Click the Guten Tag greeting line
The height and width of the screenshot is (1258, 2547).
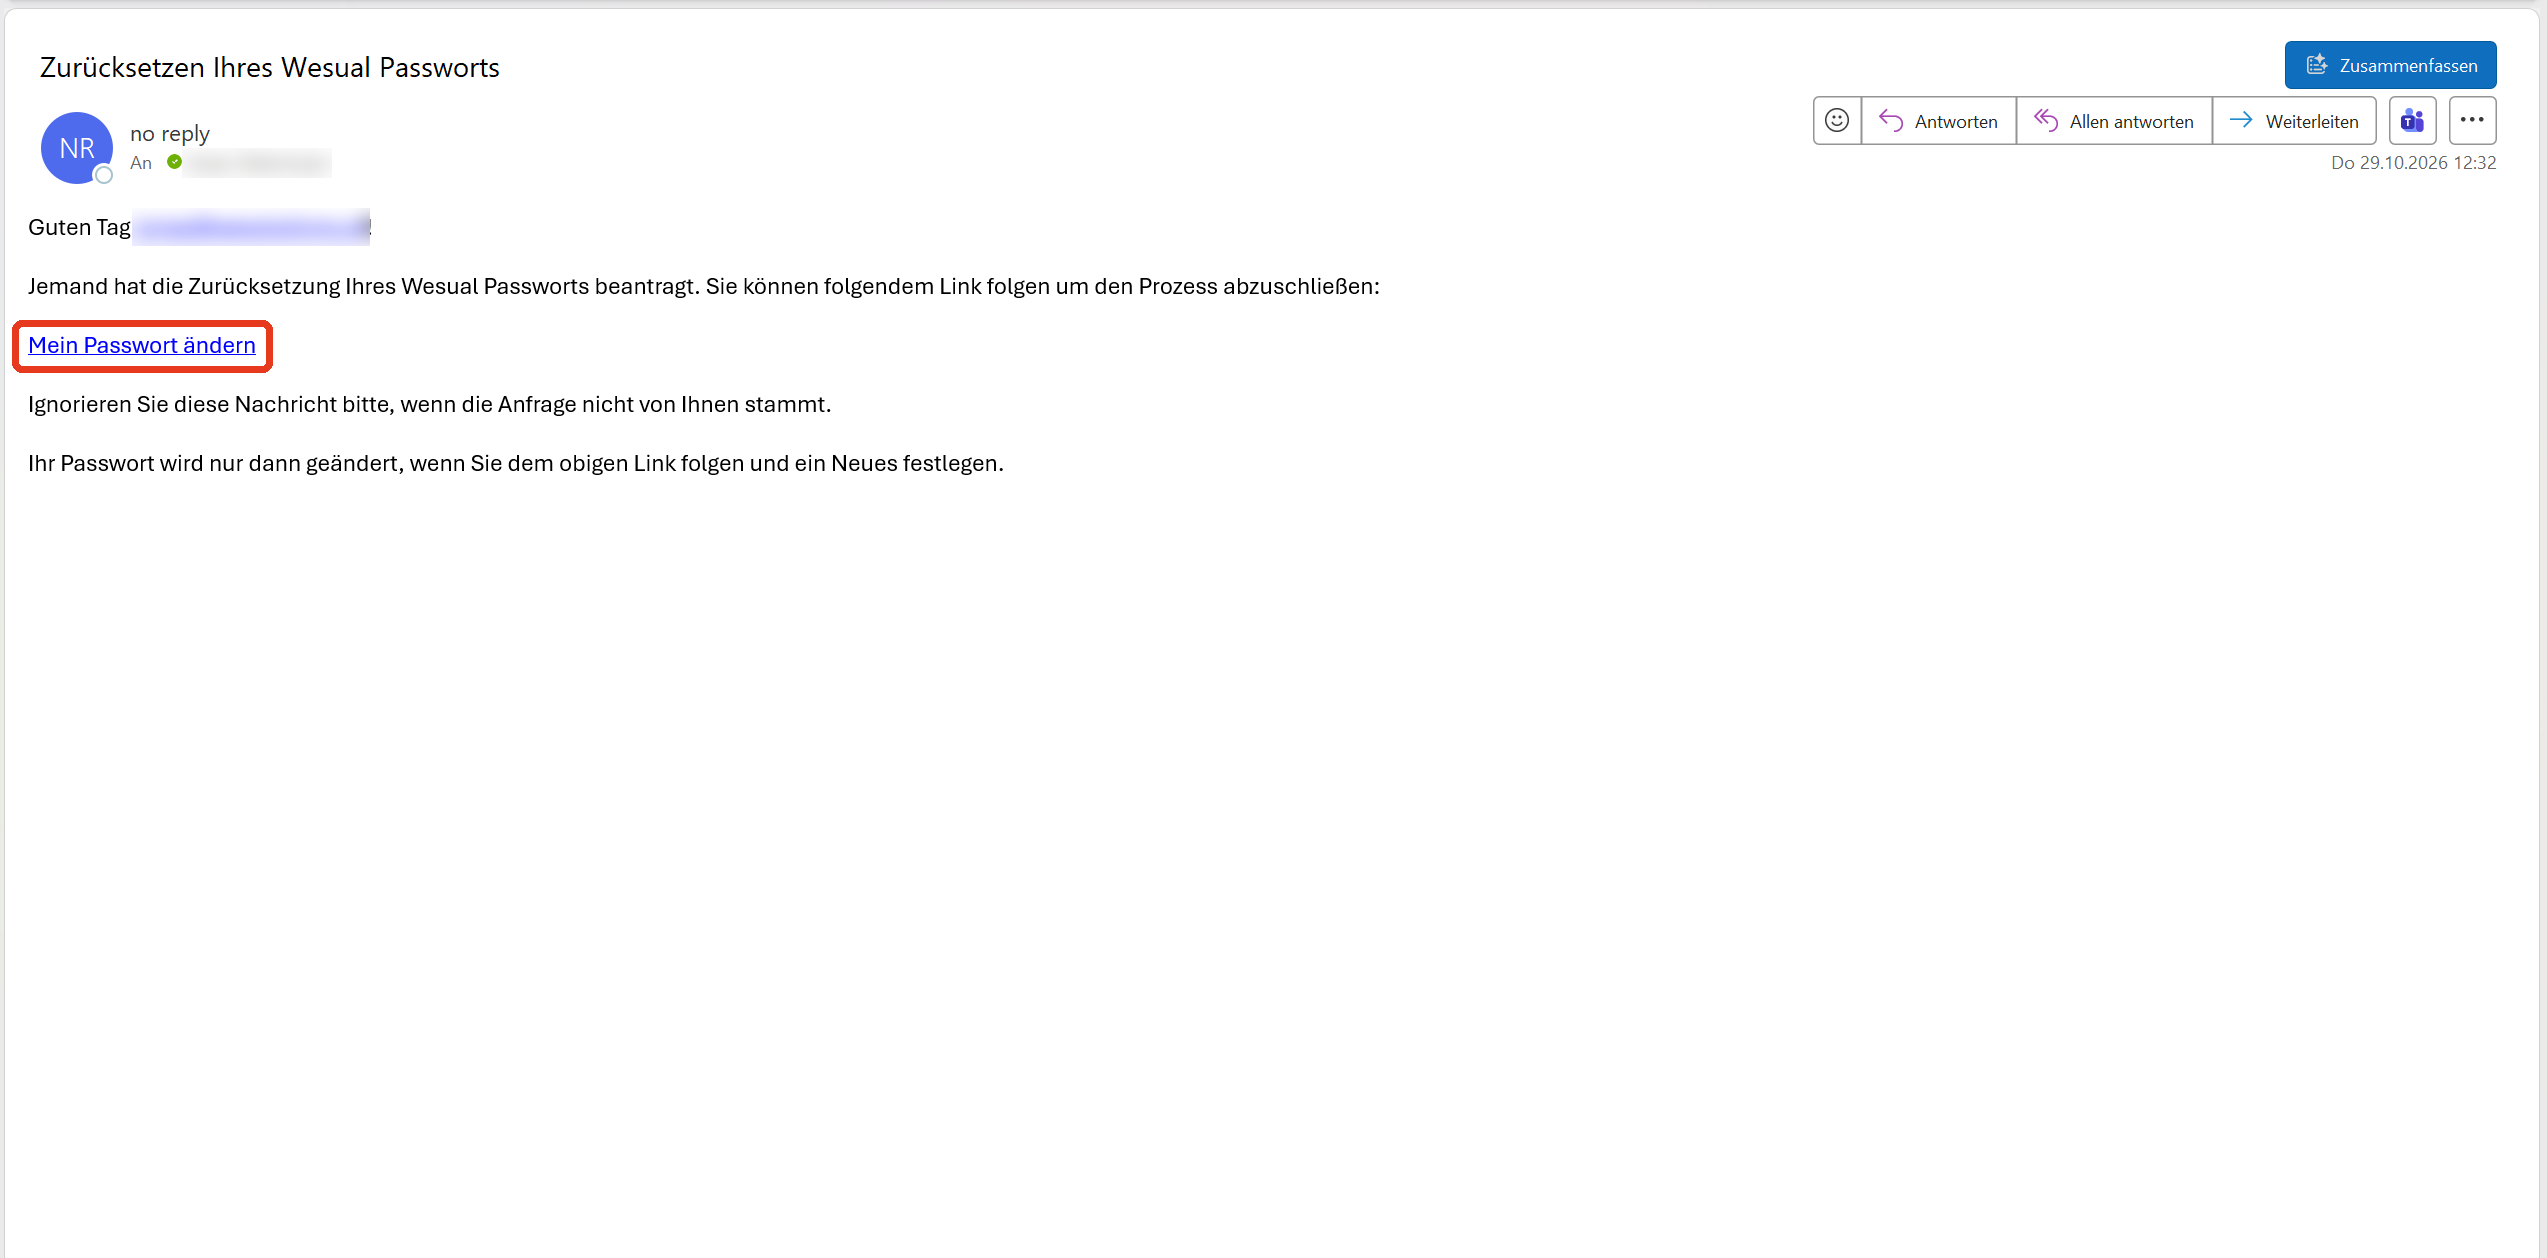(200, 227)
